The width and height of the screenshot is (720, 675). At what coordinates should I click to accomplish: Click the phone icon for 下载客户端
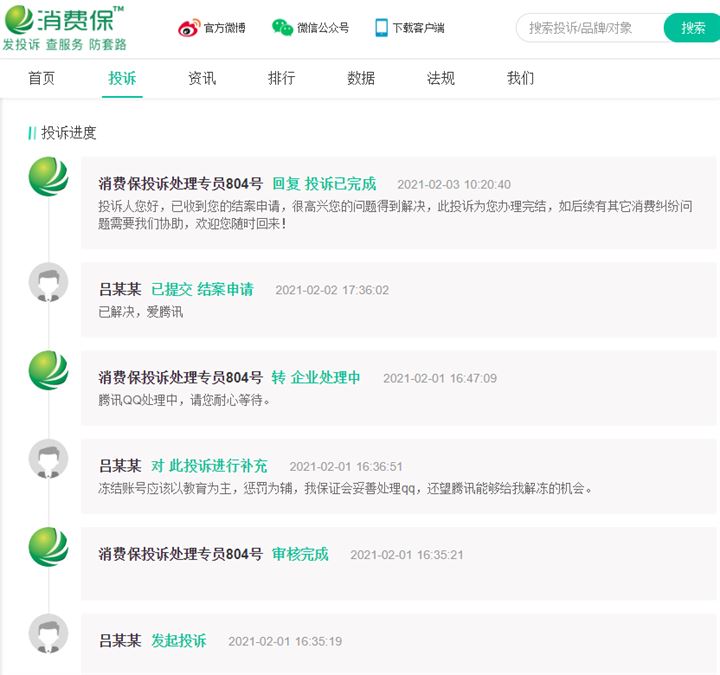[x=381, y=28]
